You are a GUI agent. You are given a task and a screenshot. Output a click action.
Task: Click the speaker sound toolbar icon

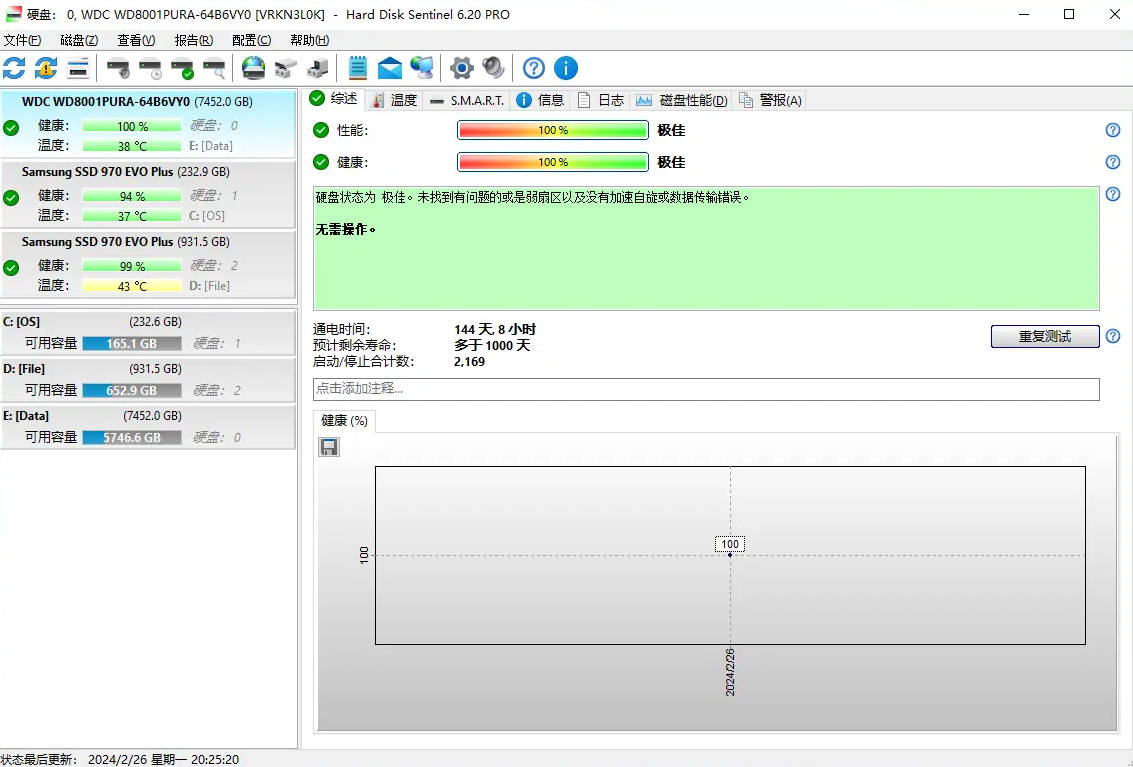click(x=494, y=68)
